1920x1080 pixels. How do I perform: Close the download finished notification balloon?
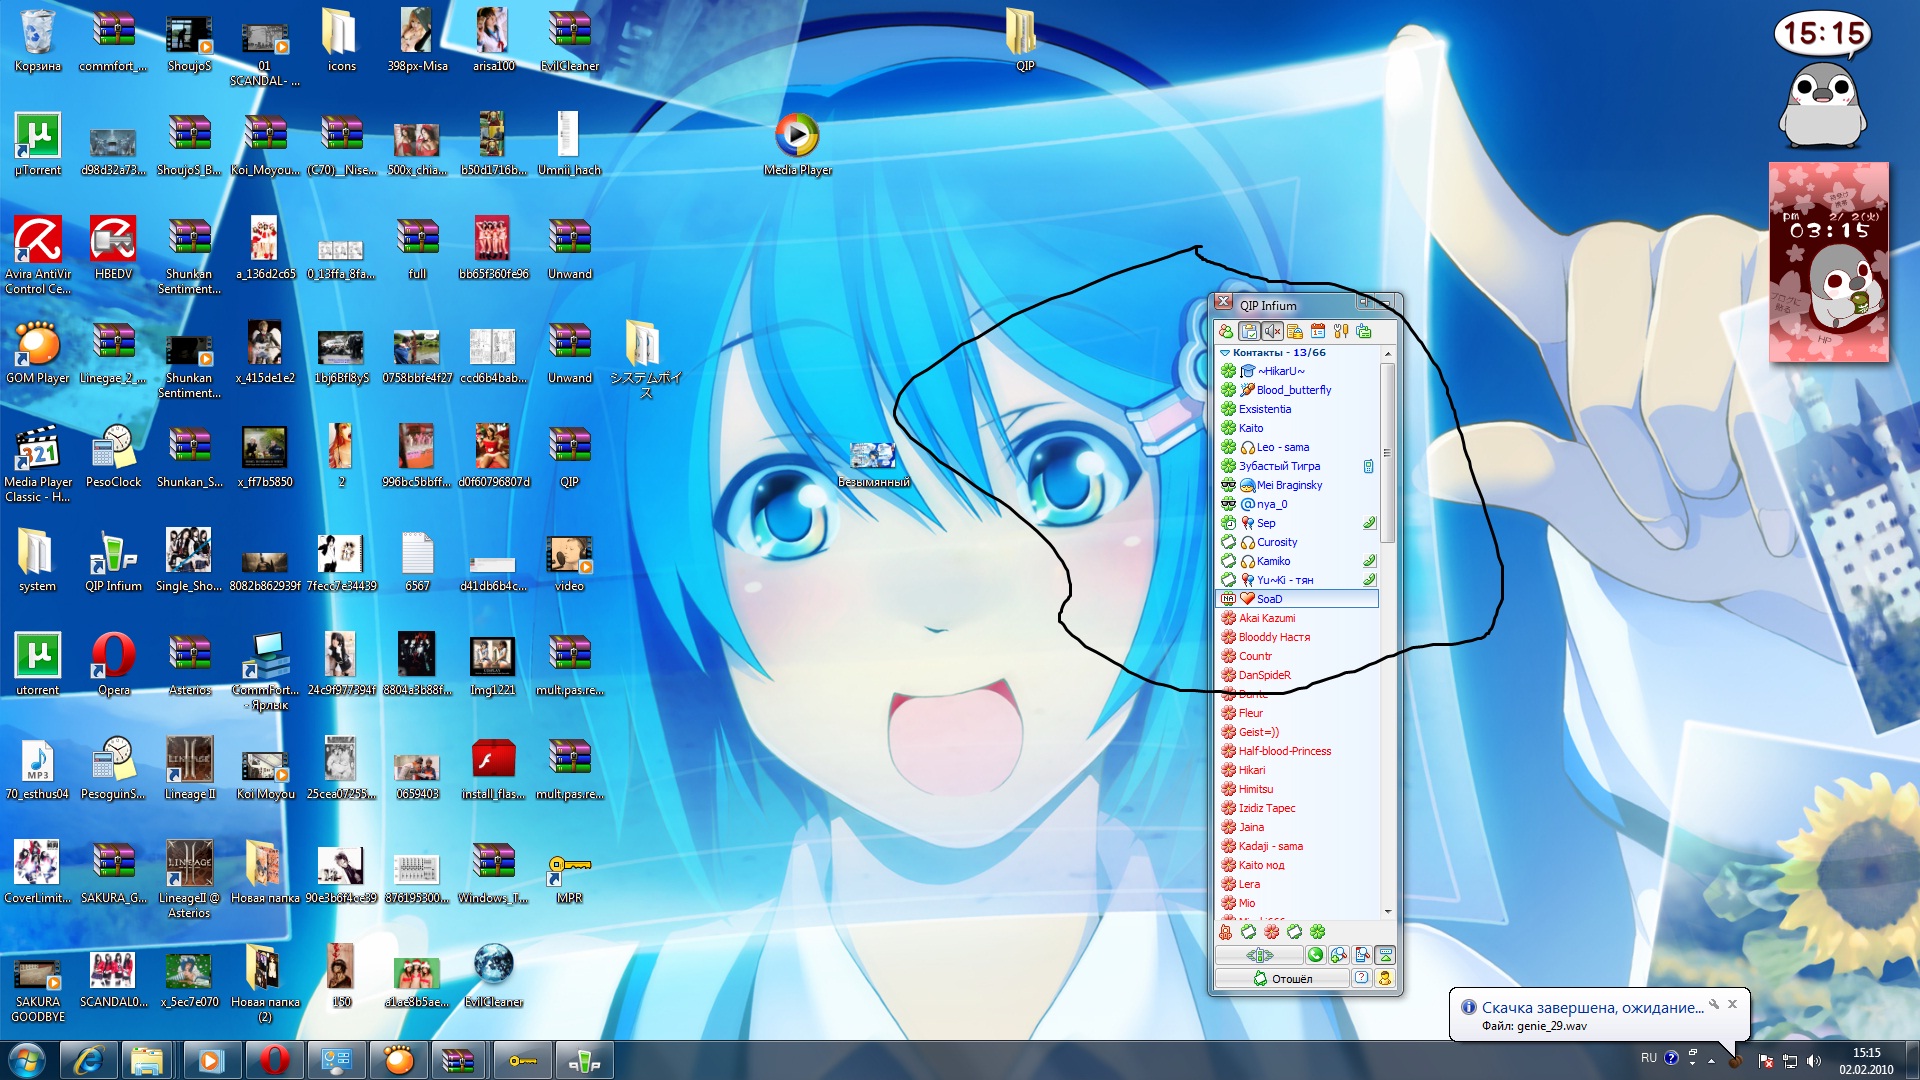click(x=1733, y=1004)
